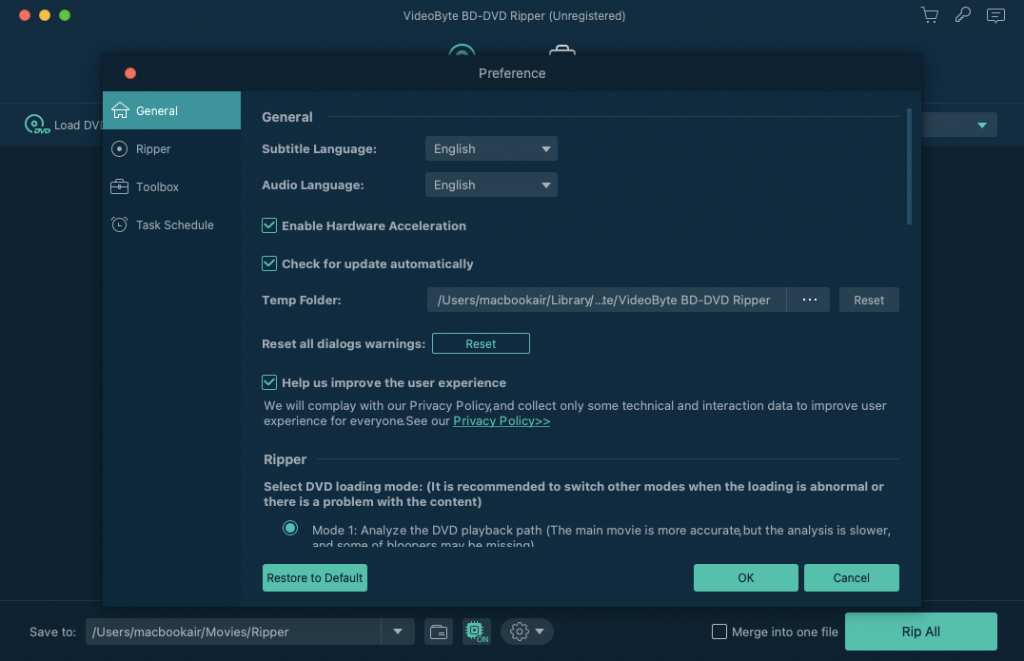Reset all dialogs warnings
The height and width of the screenshot is (661, 1024).
click(x=481, y=344)
